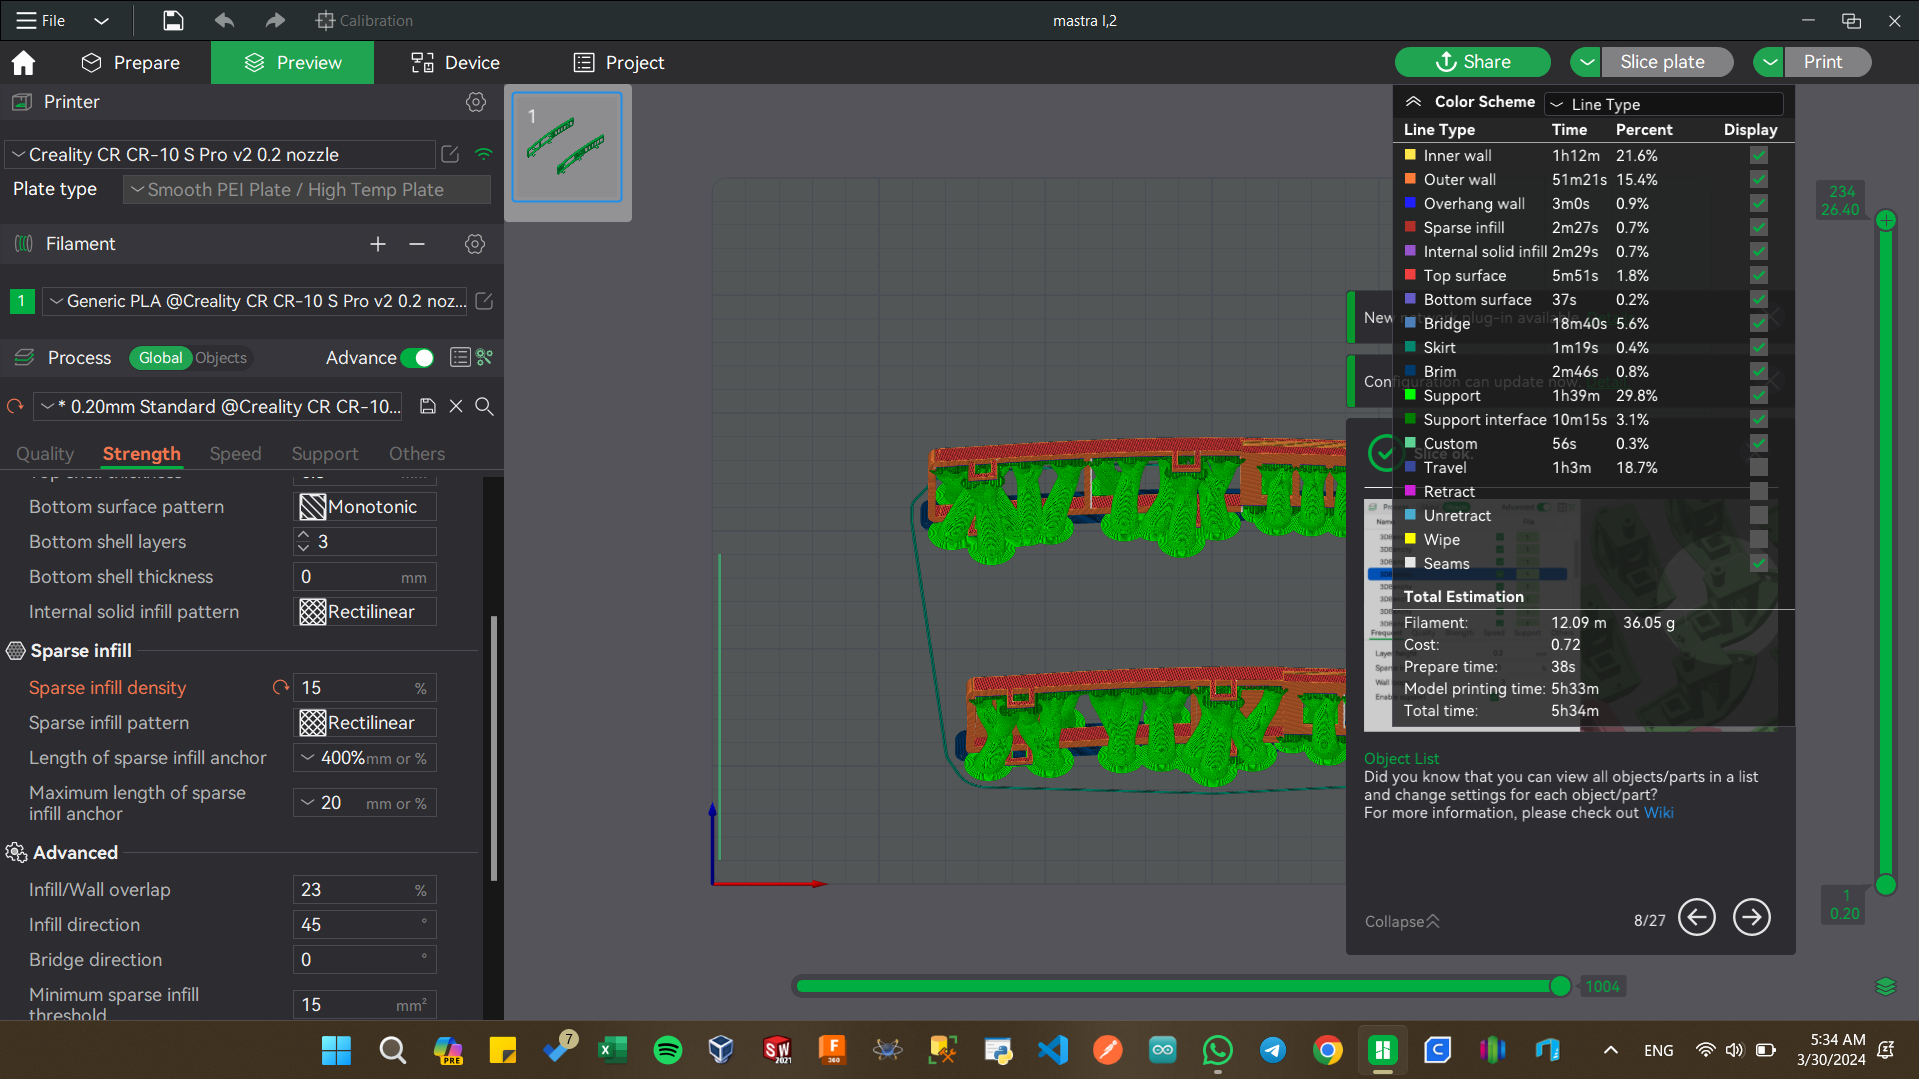
Task: Remove a filament with the minus icon
Action: click(x=417, y=244)
